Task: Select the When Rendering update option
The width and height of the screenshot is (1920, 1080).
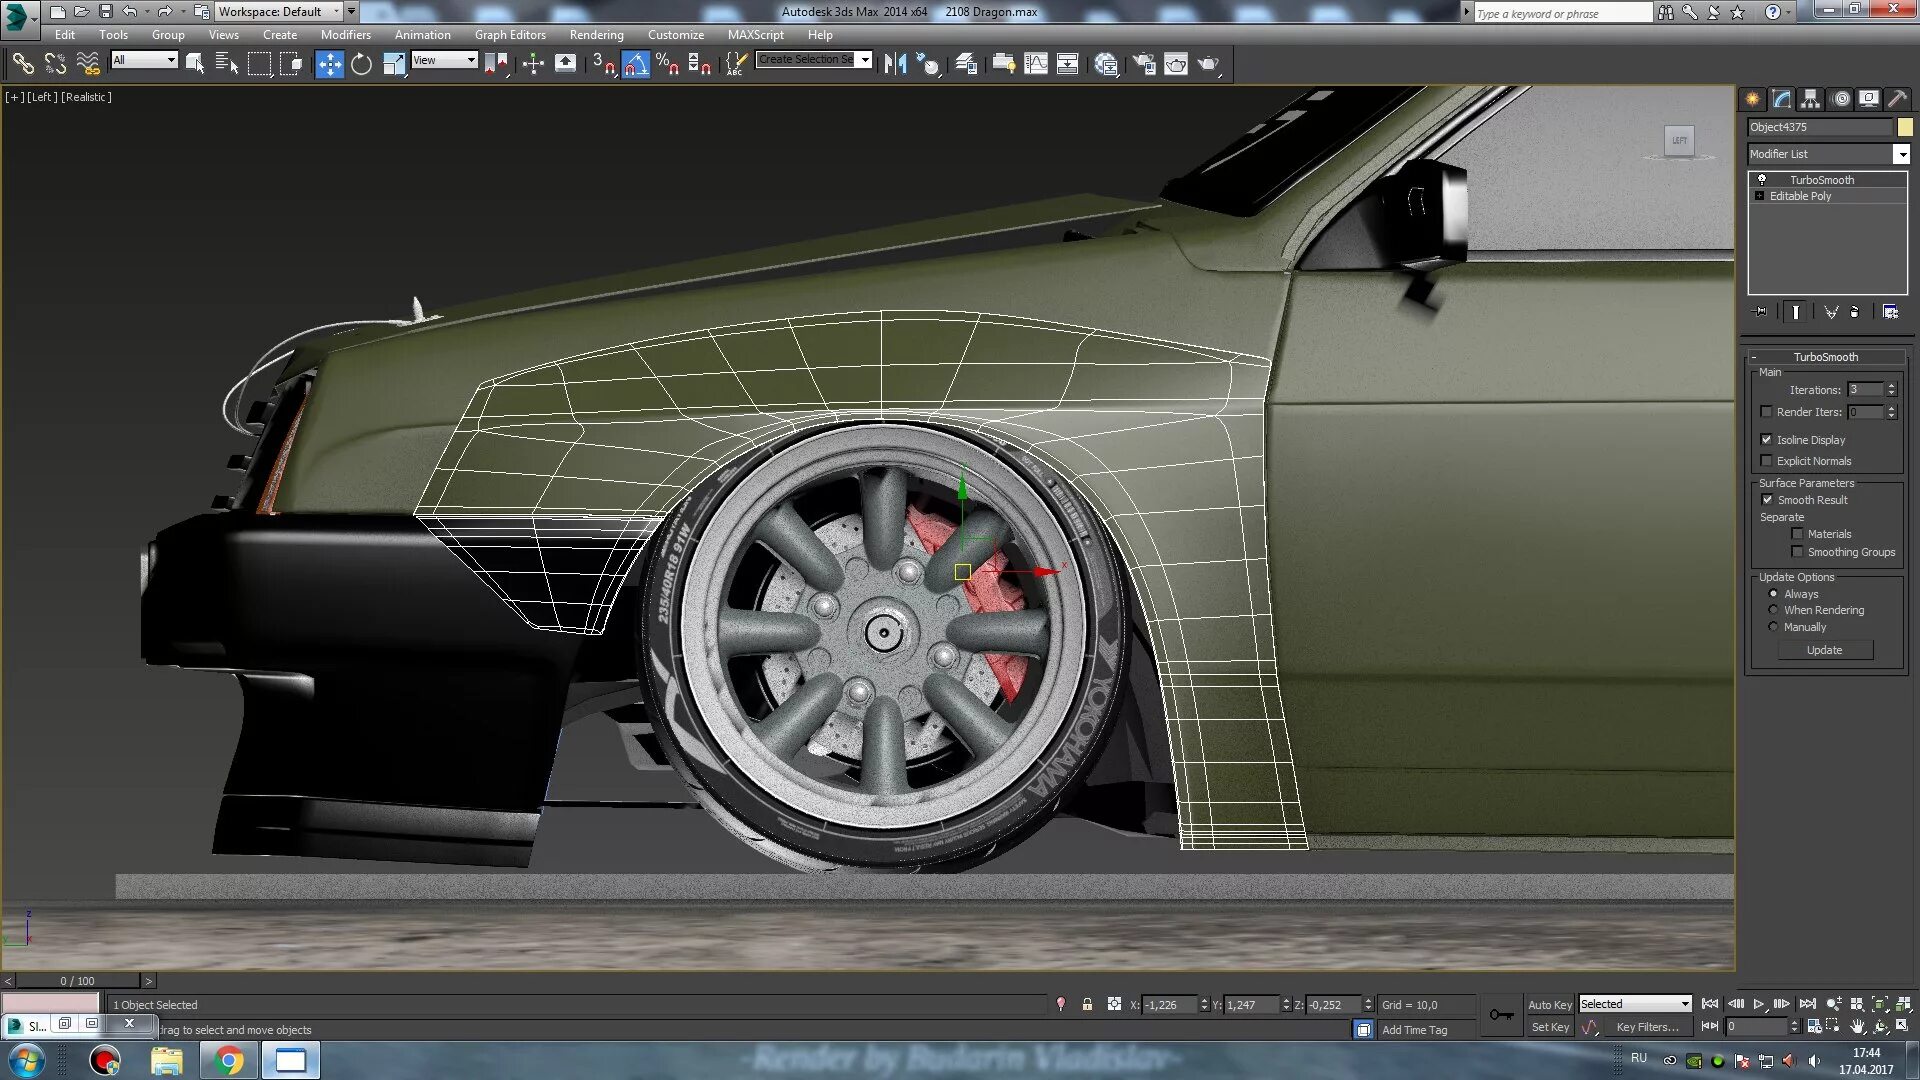Action: [x=1774, y=610]
